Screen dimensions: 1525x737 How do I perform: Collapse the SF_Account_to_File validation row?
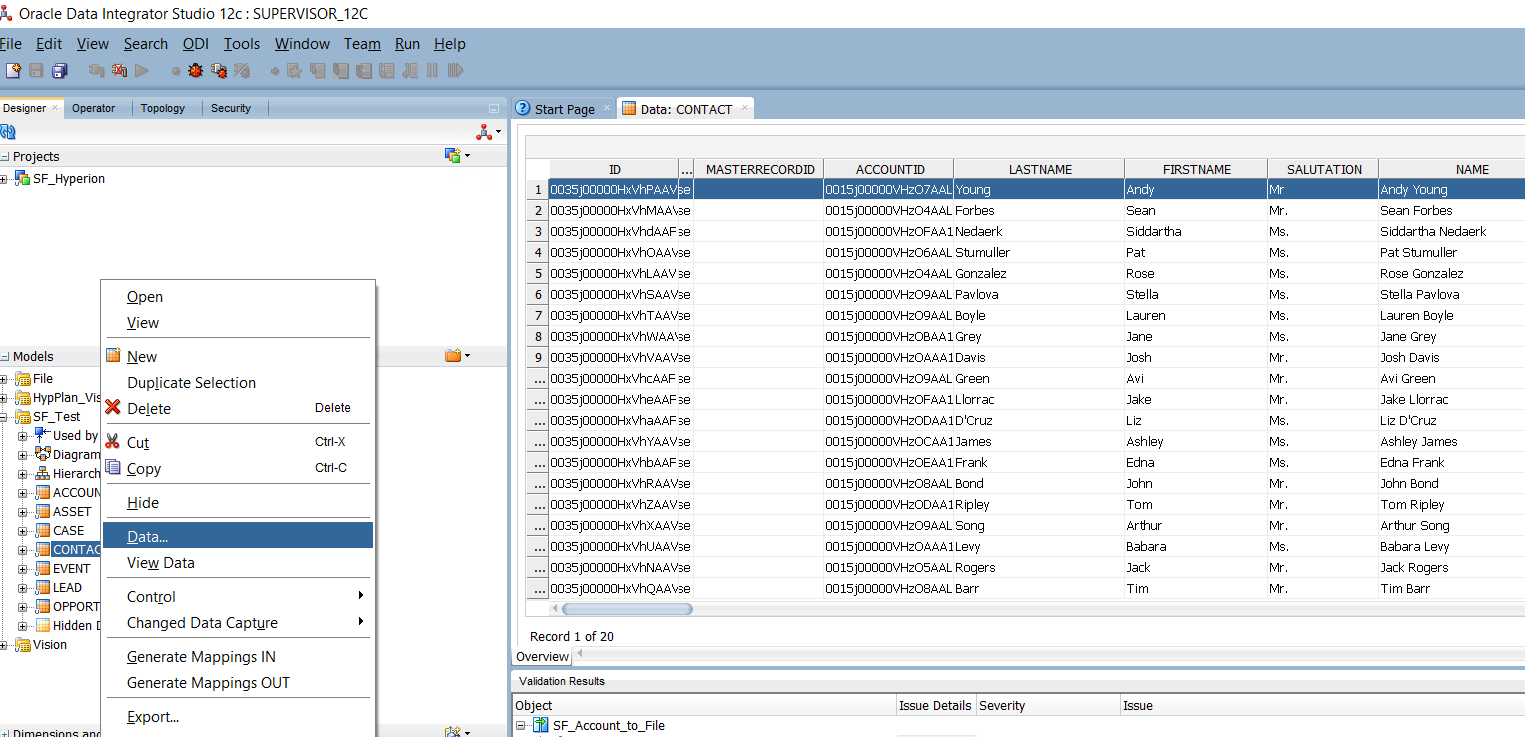click(x=521, y=726)
